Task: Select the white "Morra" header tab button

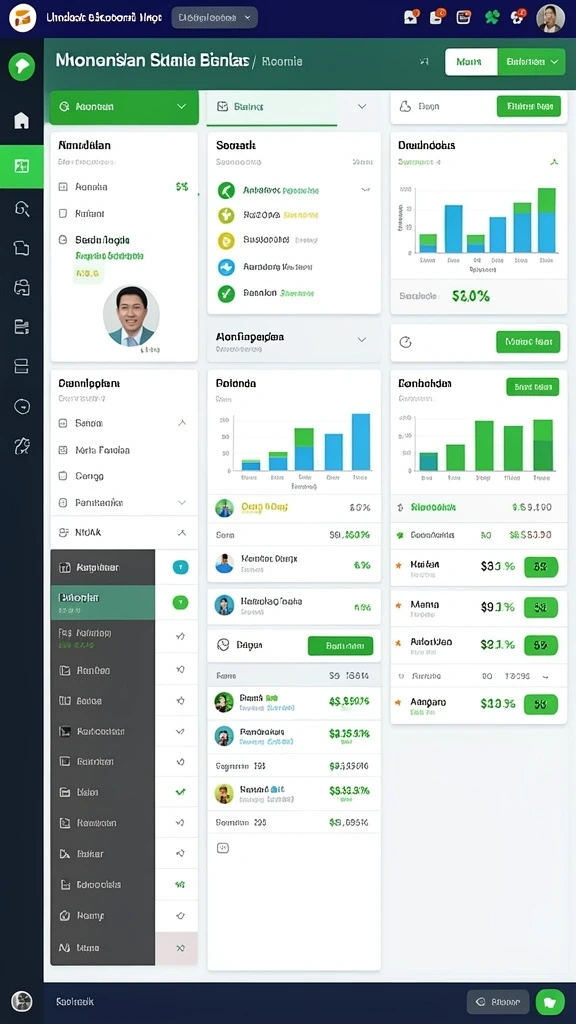Action: point(471,62)
